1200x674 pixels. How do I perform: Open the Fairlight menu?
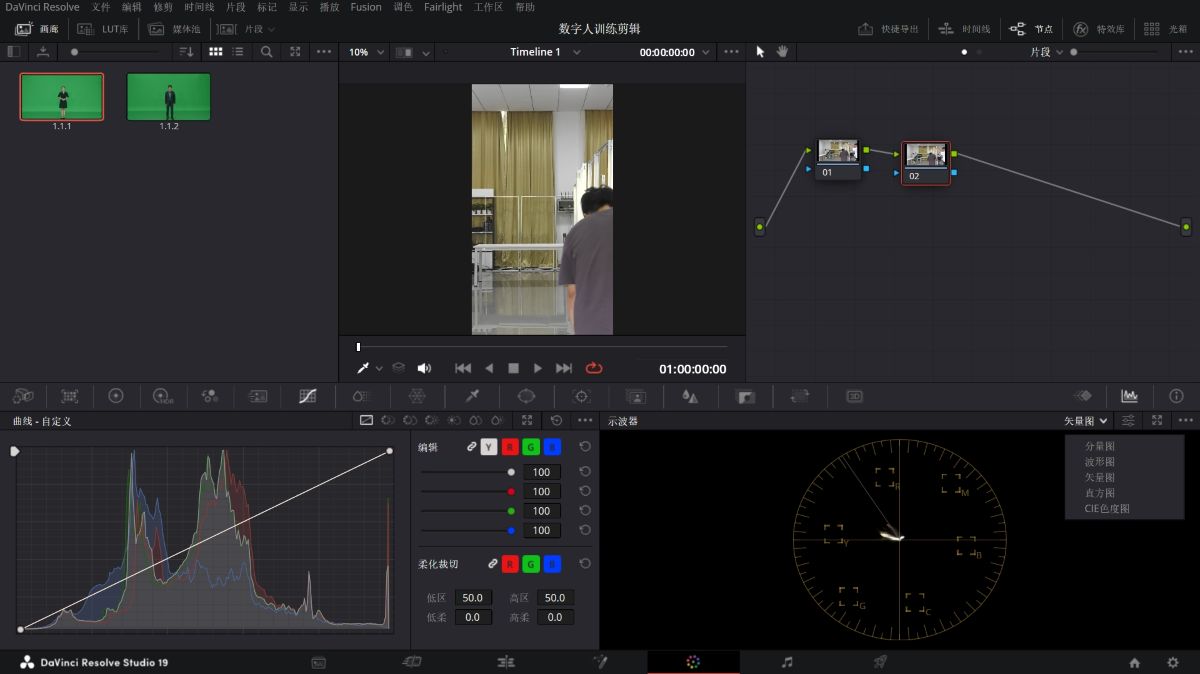tap(442, 7)
